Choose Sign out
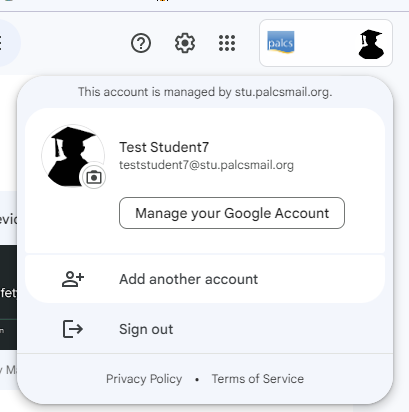This screenshot has width=409, height=412. tap(205, 329)
